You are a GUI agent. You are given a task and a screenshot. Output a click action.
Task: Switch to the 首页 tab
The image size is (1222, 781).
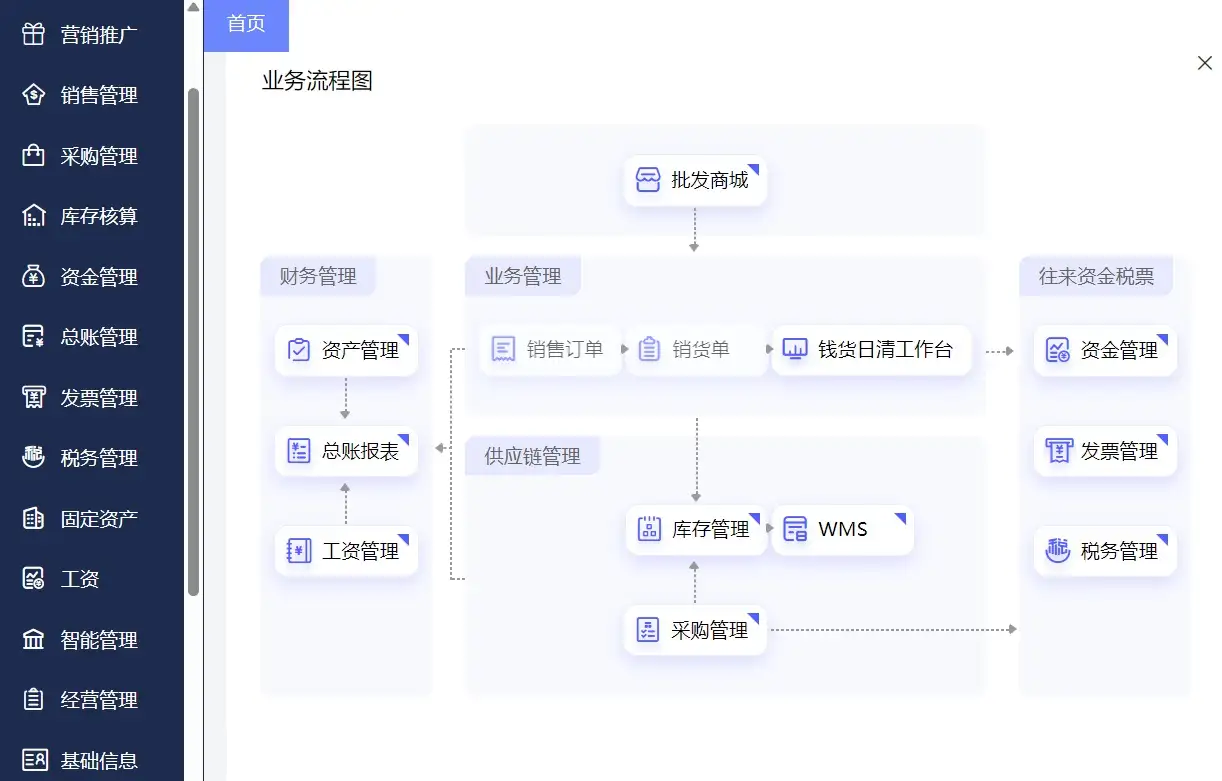(246, 25)
